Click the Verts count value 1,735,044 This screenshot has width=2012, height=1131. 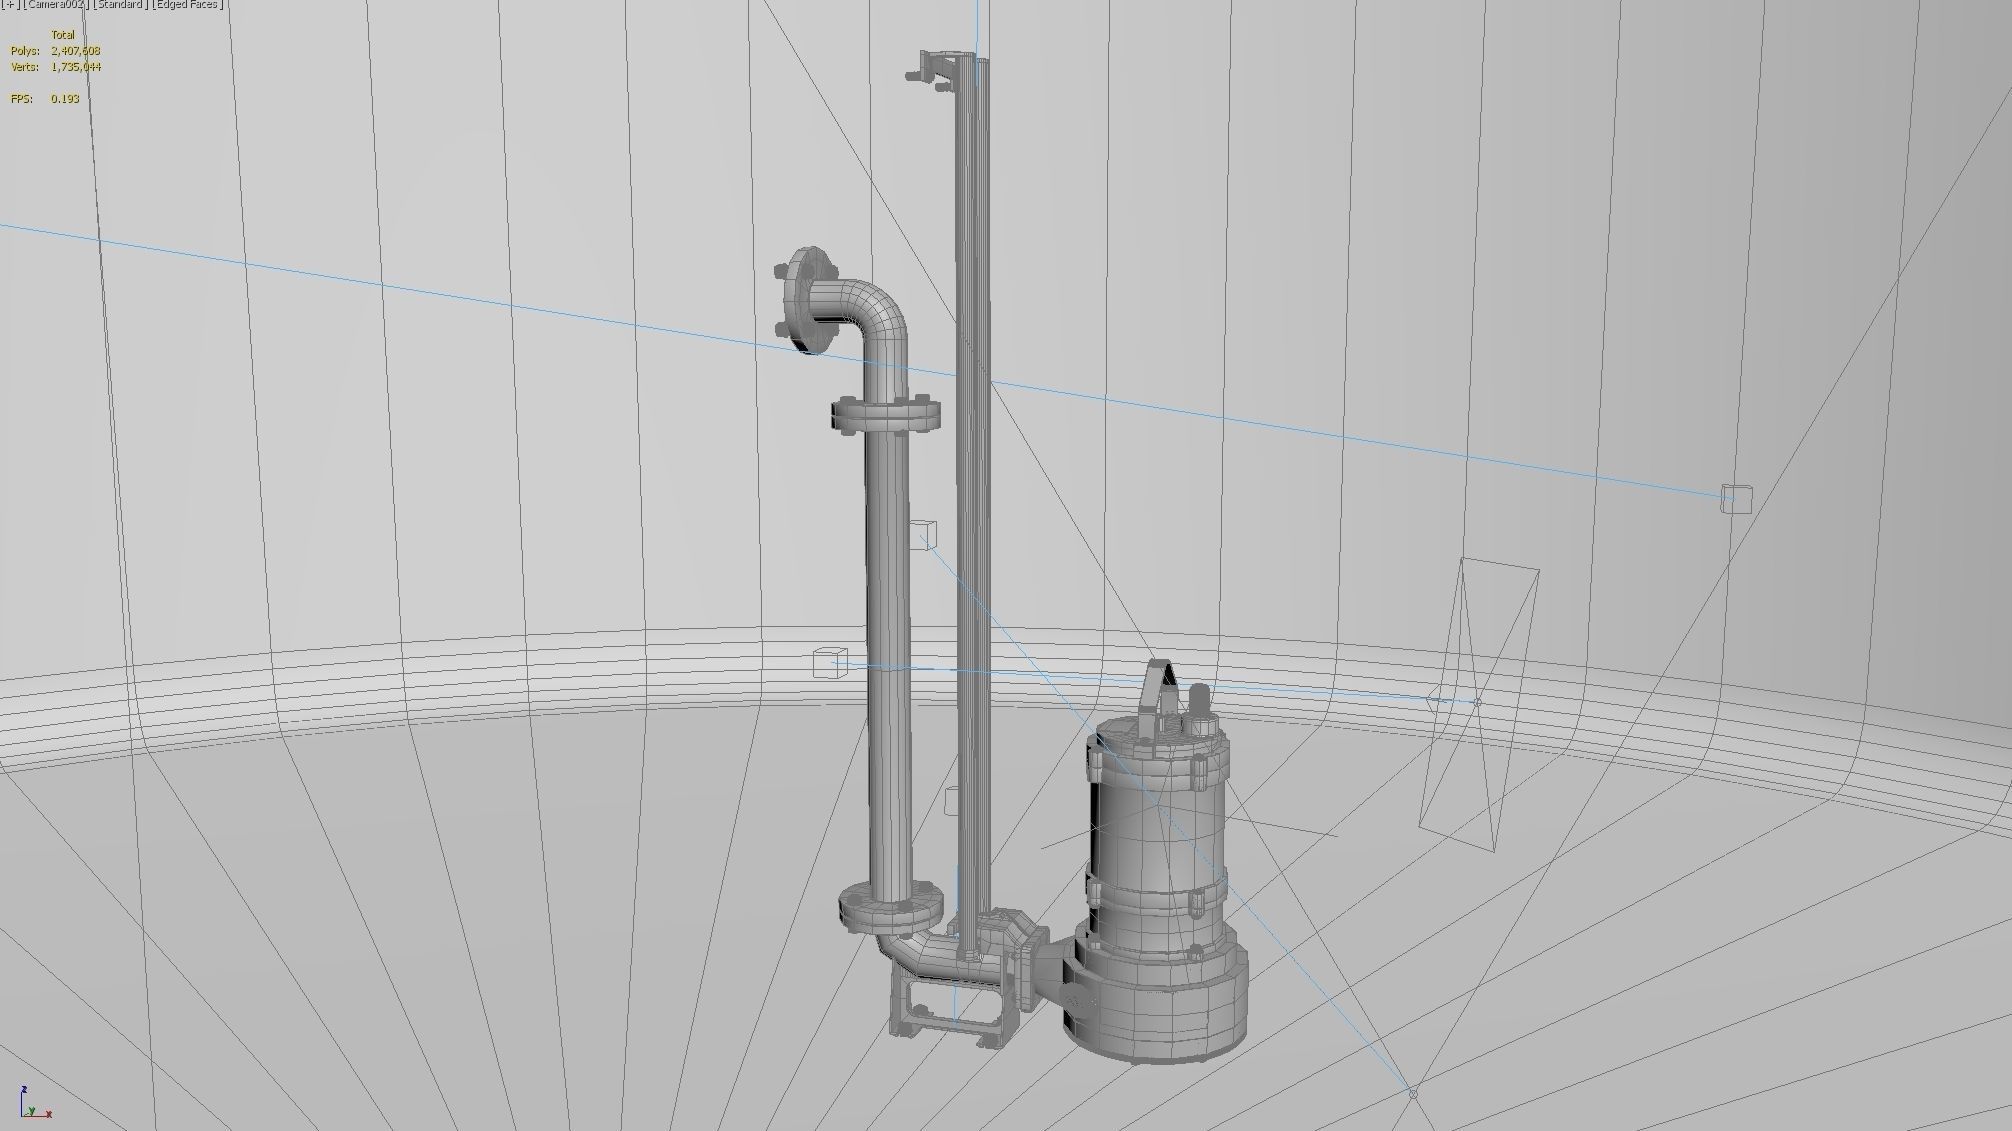point(76,67)
